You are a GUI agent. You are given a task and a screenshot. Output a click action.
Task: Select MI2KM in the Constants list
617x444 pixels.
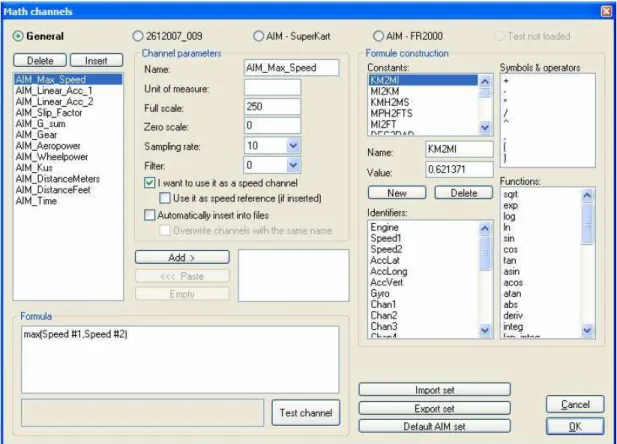click(423, 91)
